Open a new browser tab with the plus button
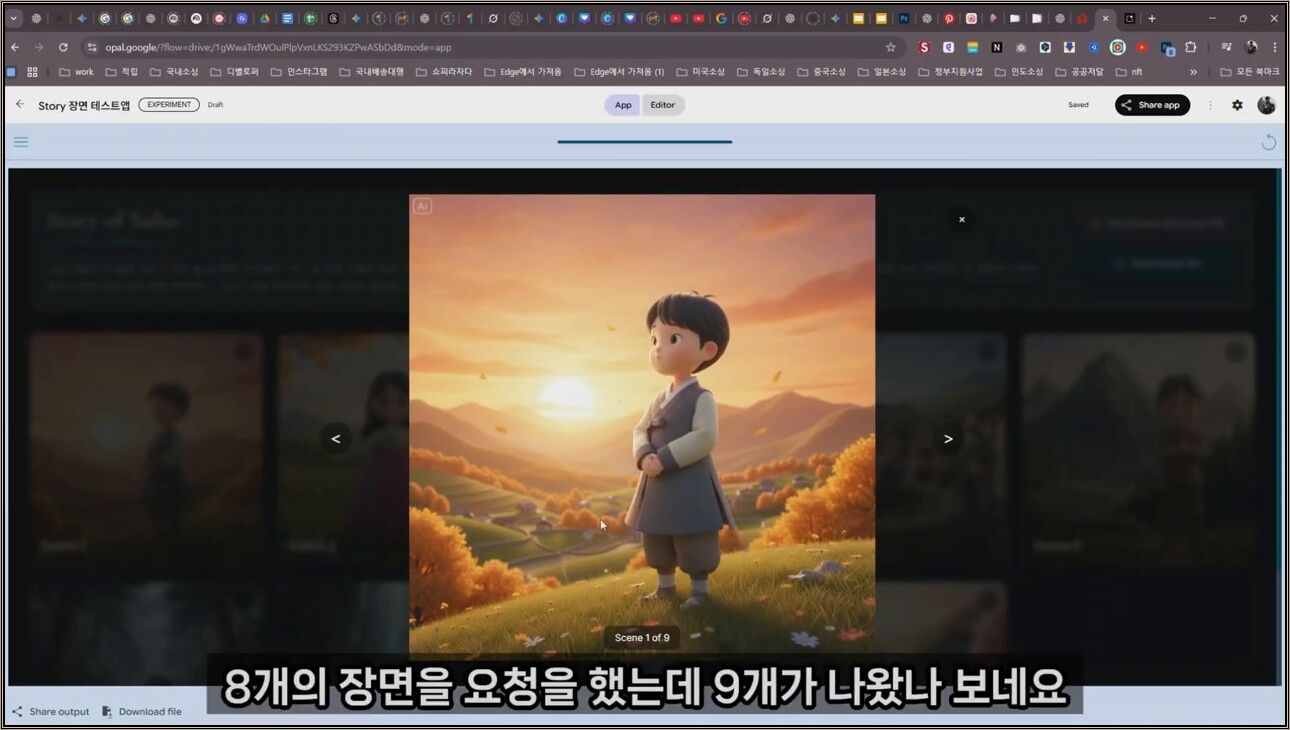The image size is (1290, 730). pyautogui.click(x=1152, y=18)
